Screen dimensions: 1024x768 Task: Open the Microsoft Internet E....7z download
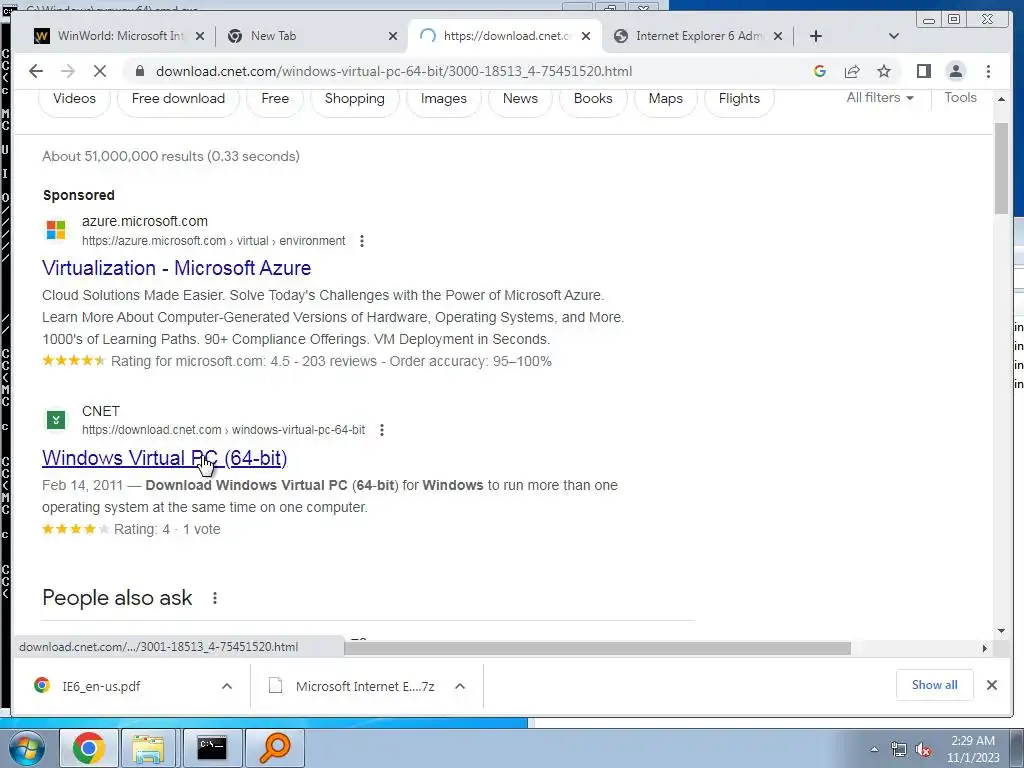pos(353,686)
